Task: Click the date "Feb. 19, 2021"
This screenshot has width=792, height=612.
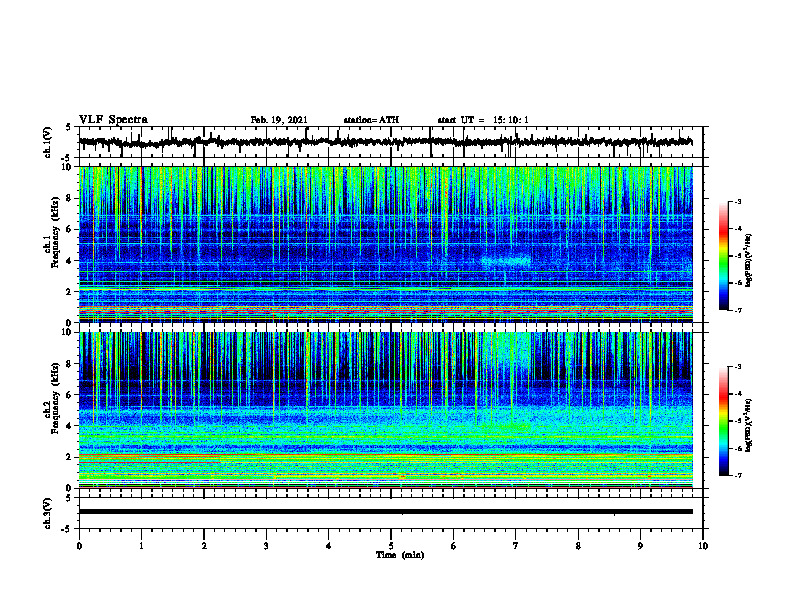Action: [x=279, y=120]
